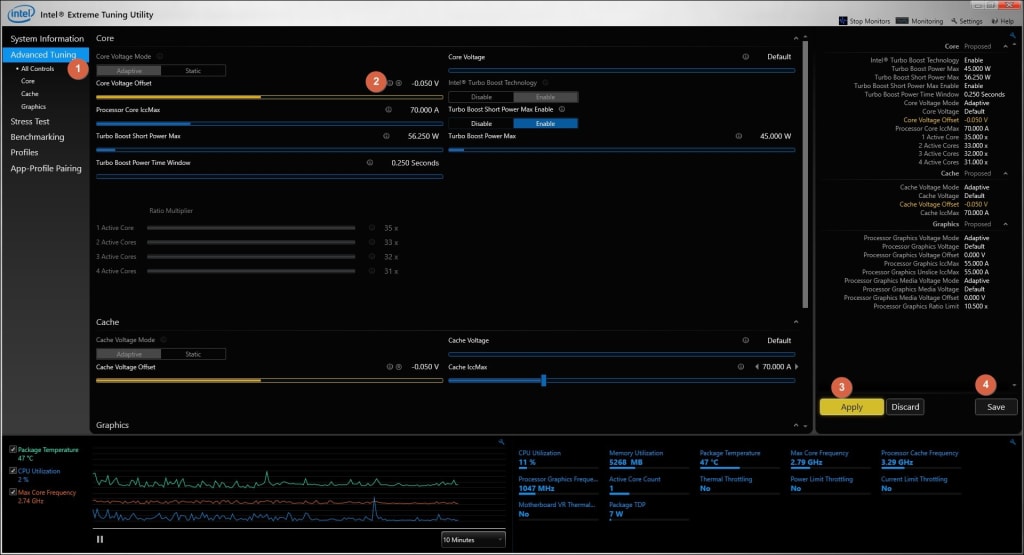Open the 10 Minutes time range dropdown
The height and width of the screenshot is (555, 1024).
tap(473, 539)
